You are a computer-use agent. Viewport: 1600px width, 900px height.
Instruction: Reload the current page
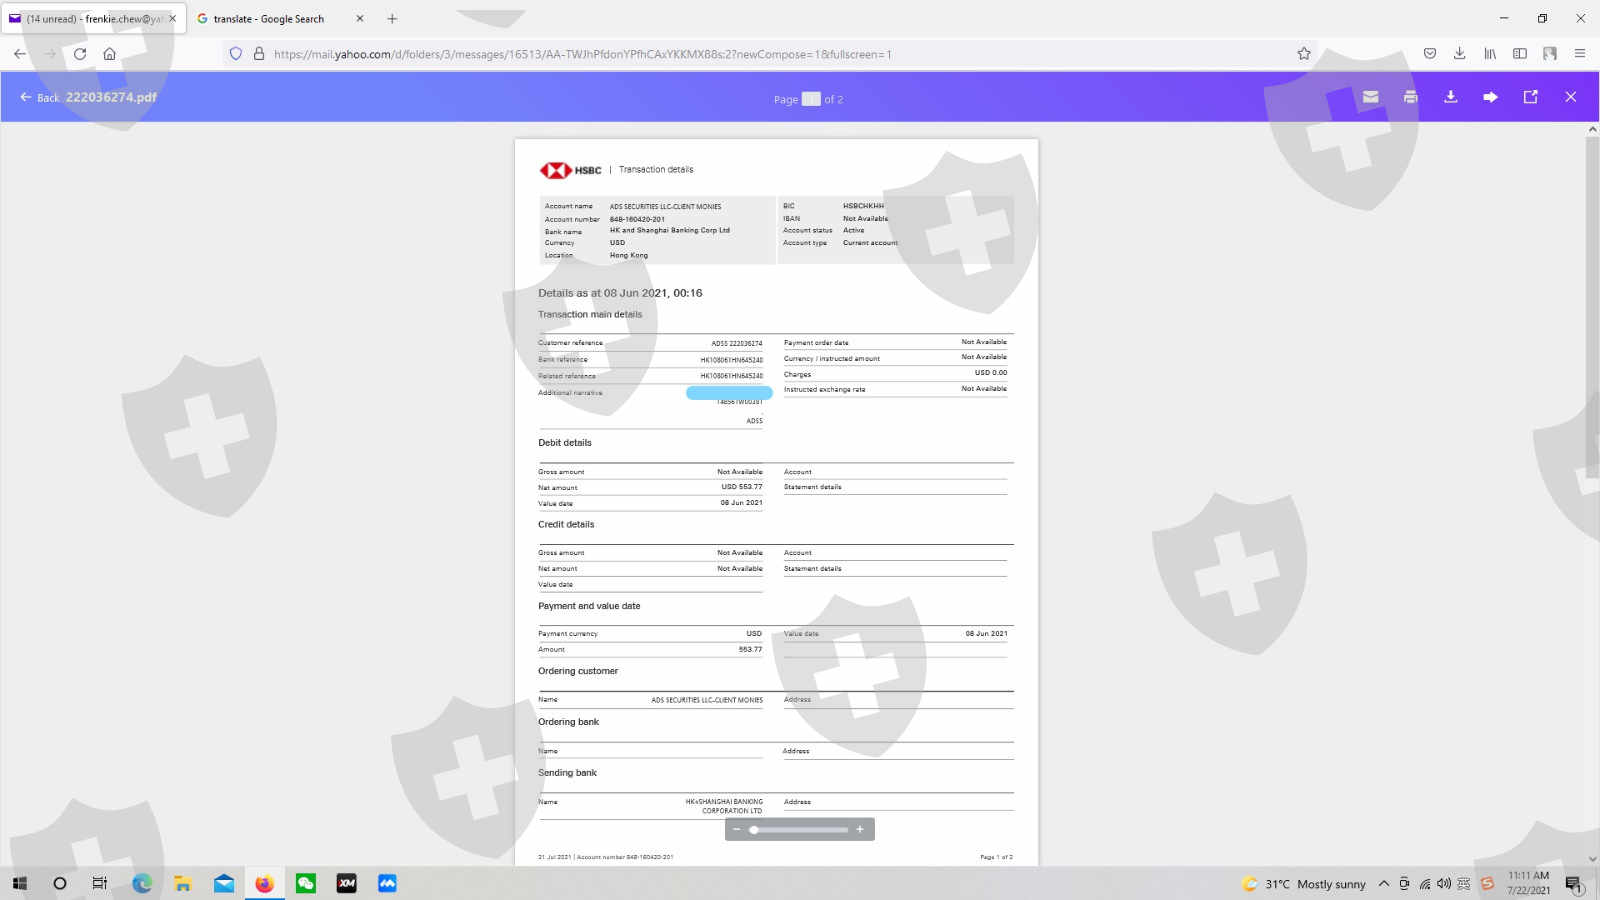pos(80,54)
